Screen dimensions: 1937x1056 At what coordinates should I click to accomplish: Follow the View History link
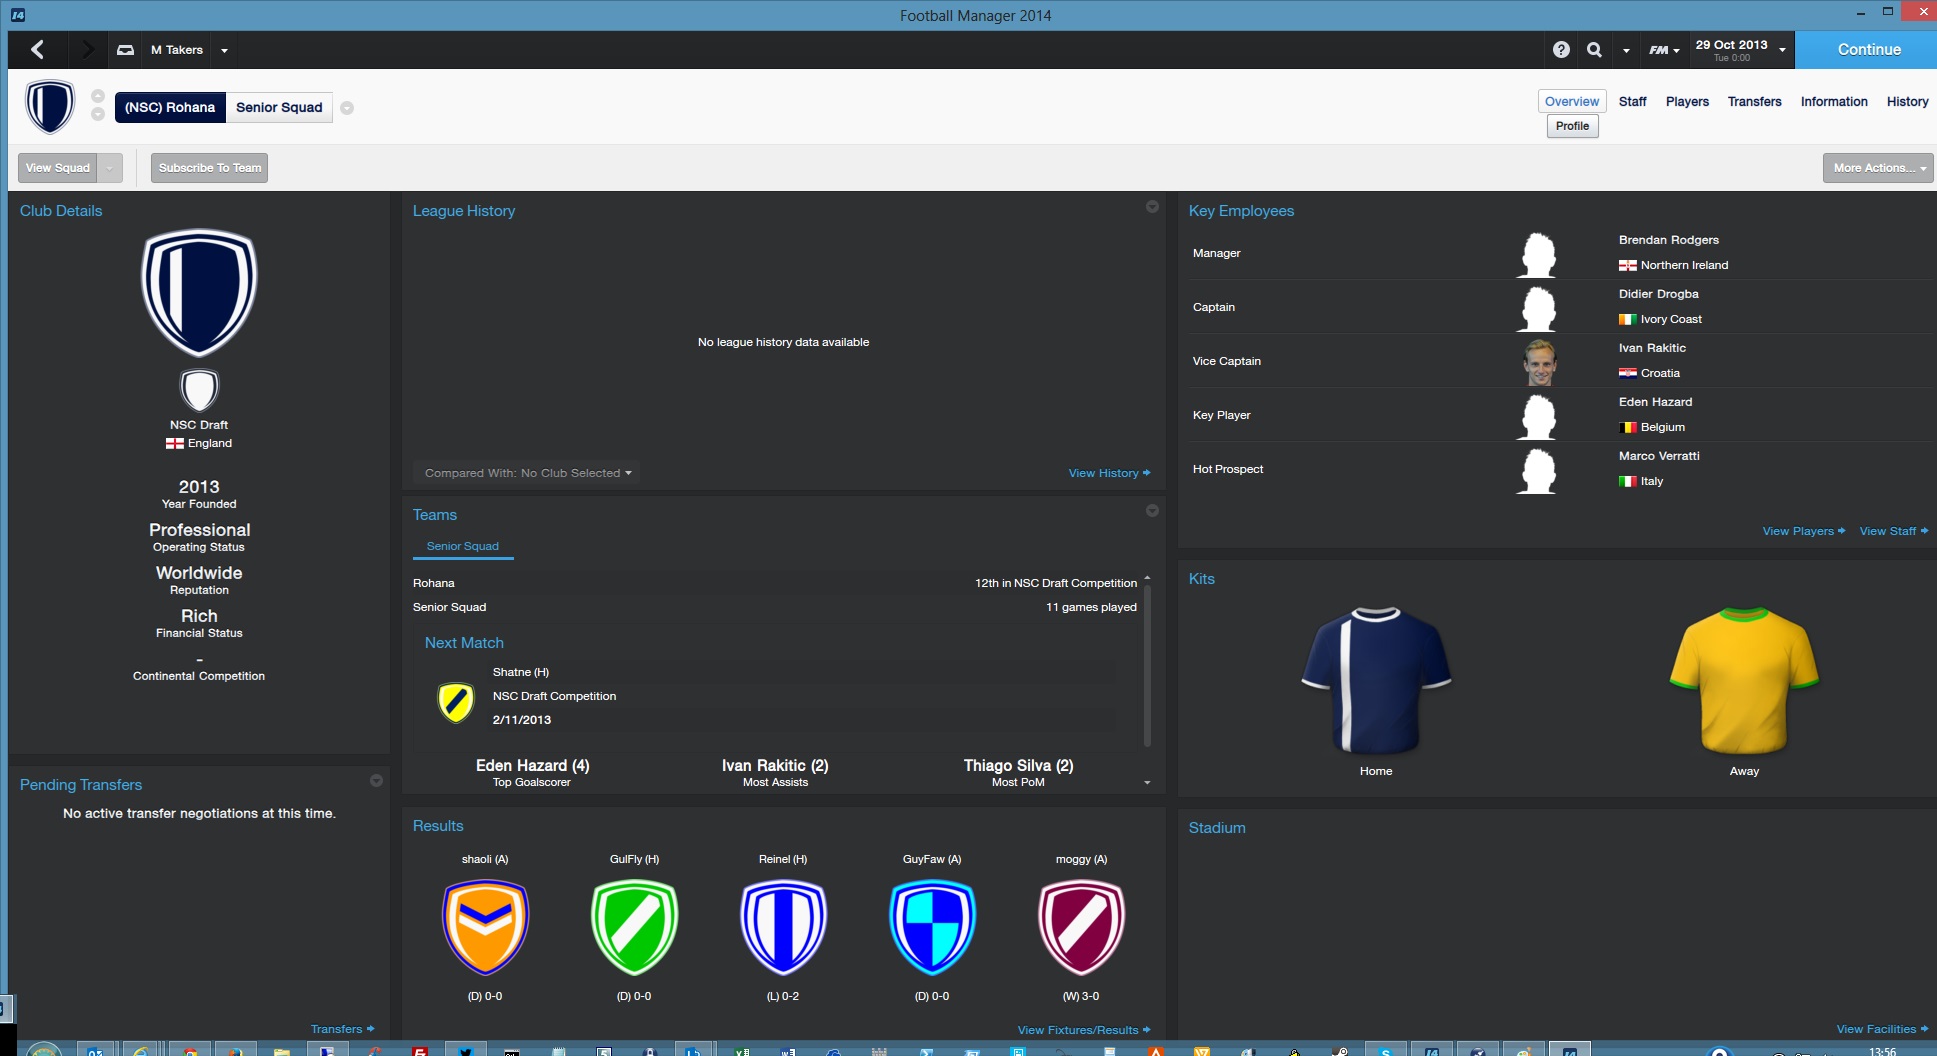[x=1109, y=473]
